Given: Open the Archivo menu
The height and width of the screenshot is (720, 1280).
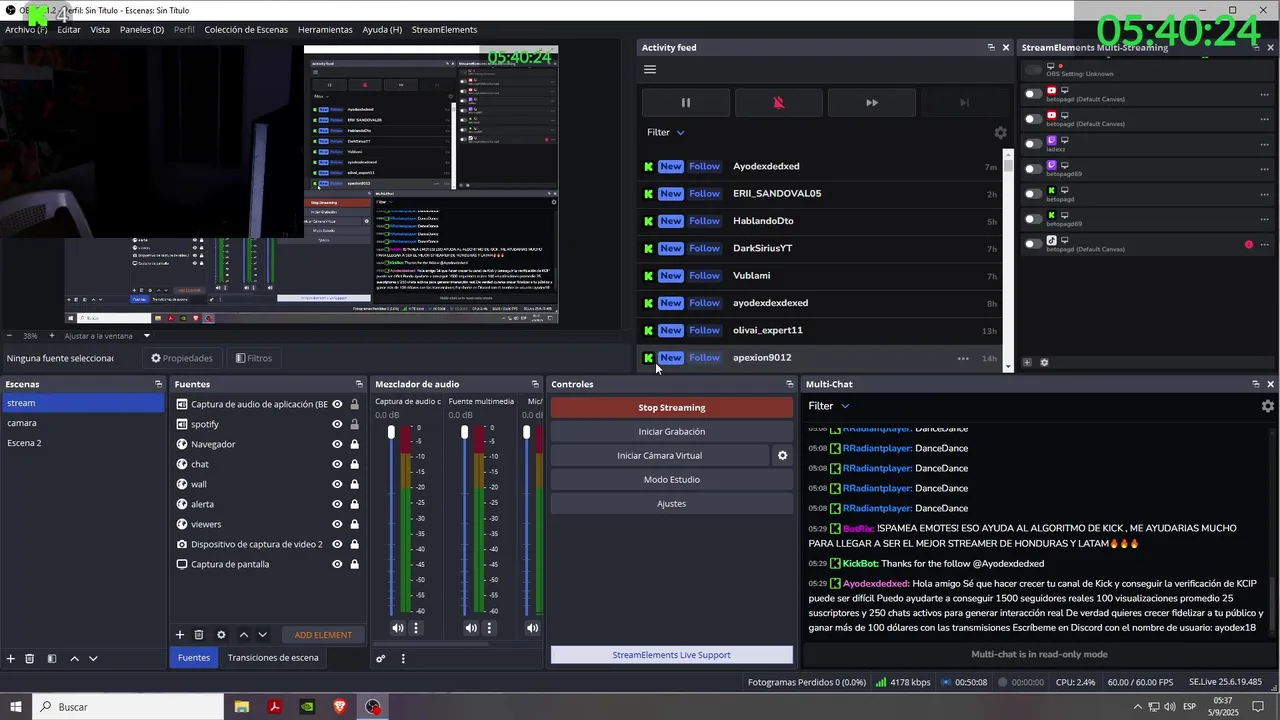Looking at the screenshot, I should (x=26, y=30).
